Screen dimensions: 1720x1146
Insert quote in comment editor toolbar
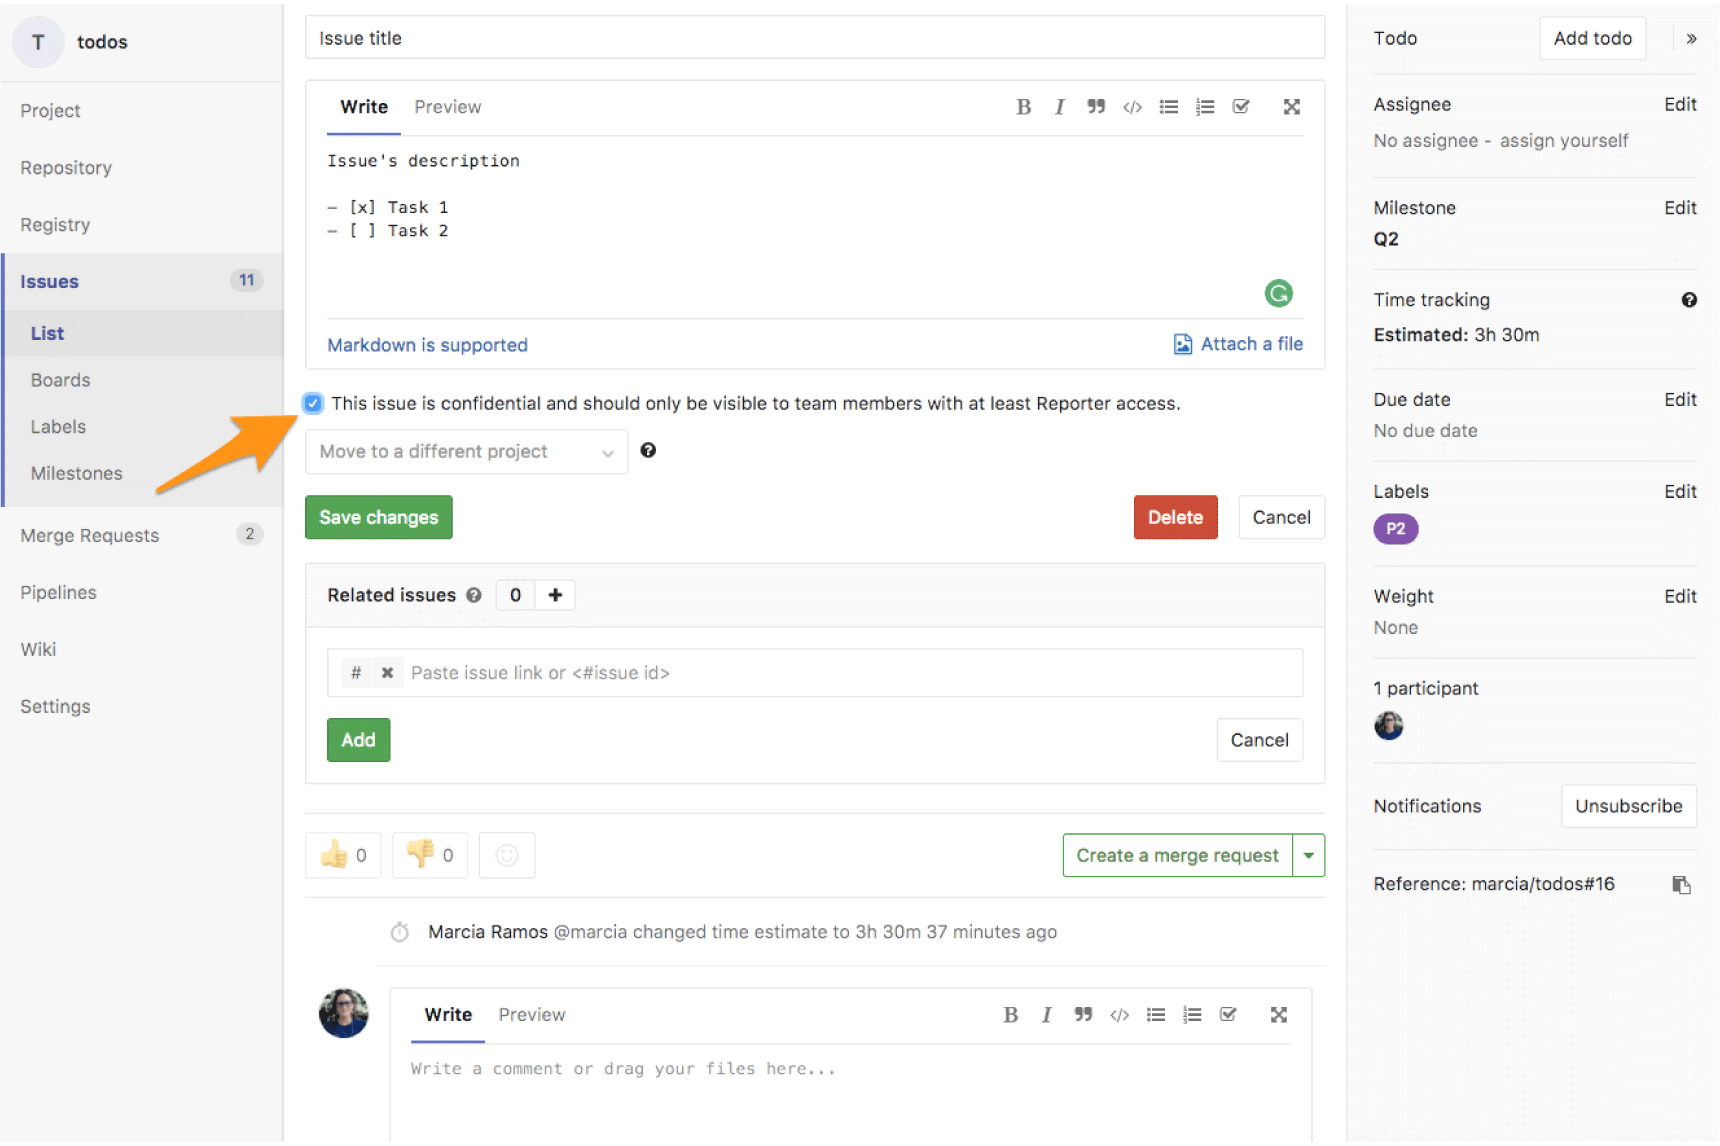click(x=1083, y=1015)
